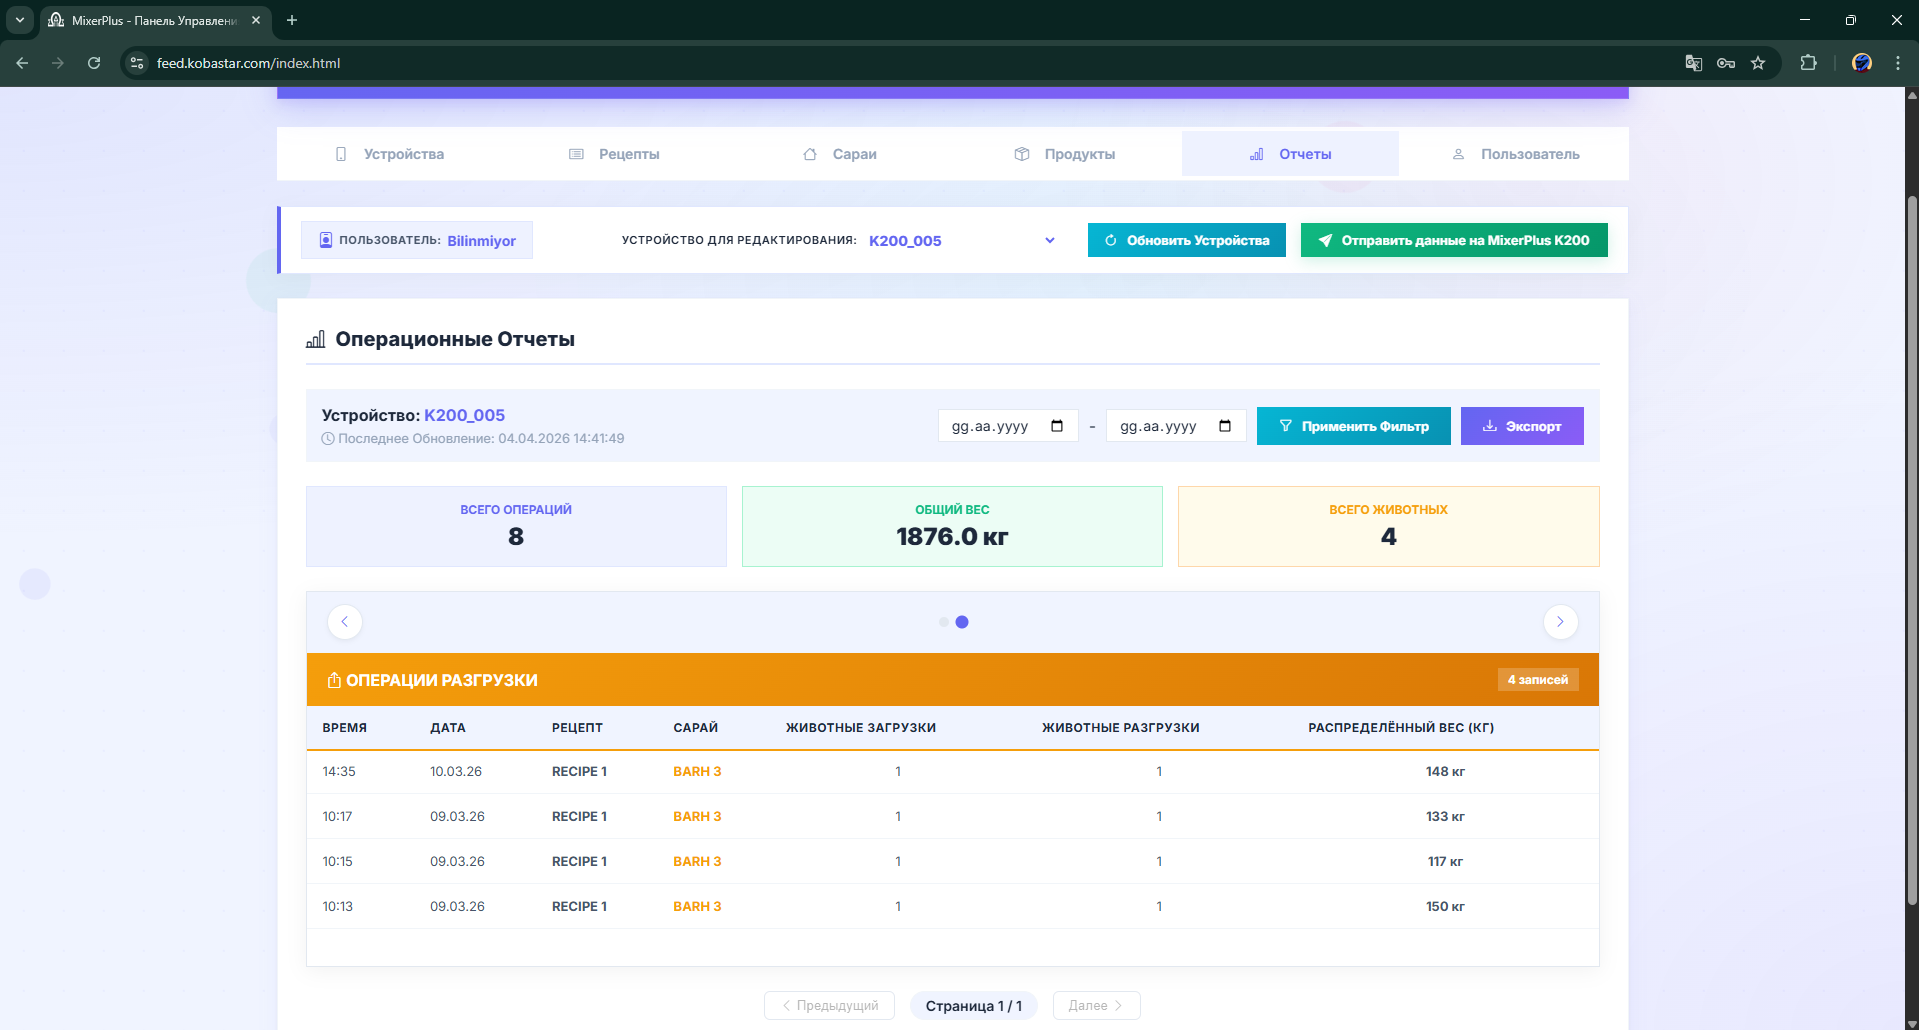The width and height of the screenshot is (1919, 1030).
Task: Click the Экспорт button
Action: point(1521,426)
